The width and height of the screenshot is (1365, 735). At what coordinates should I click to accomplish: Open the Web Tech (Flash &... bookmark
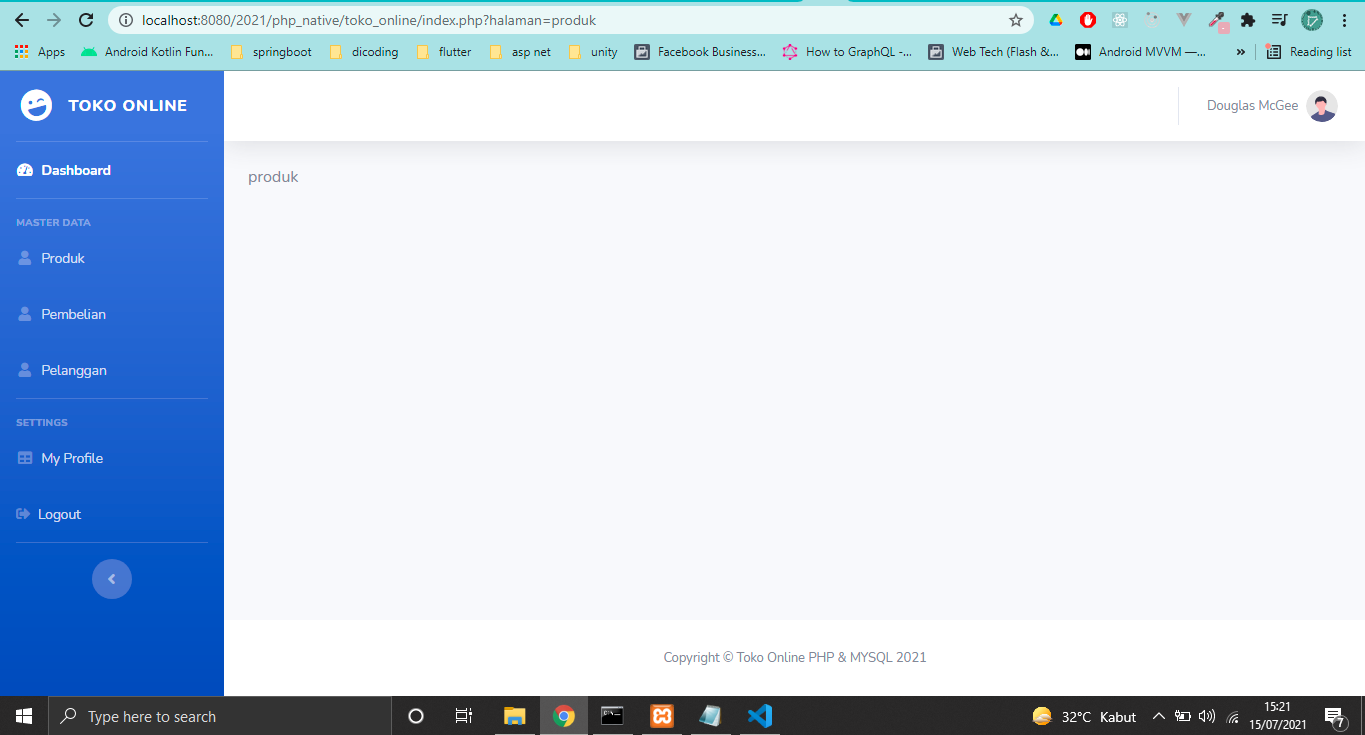994,52
